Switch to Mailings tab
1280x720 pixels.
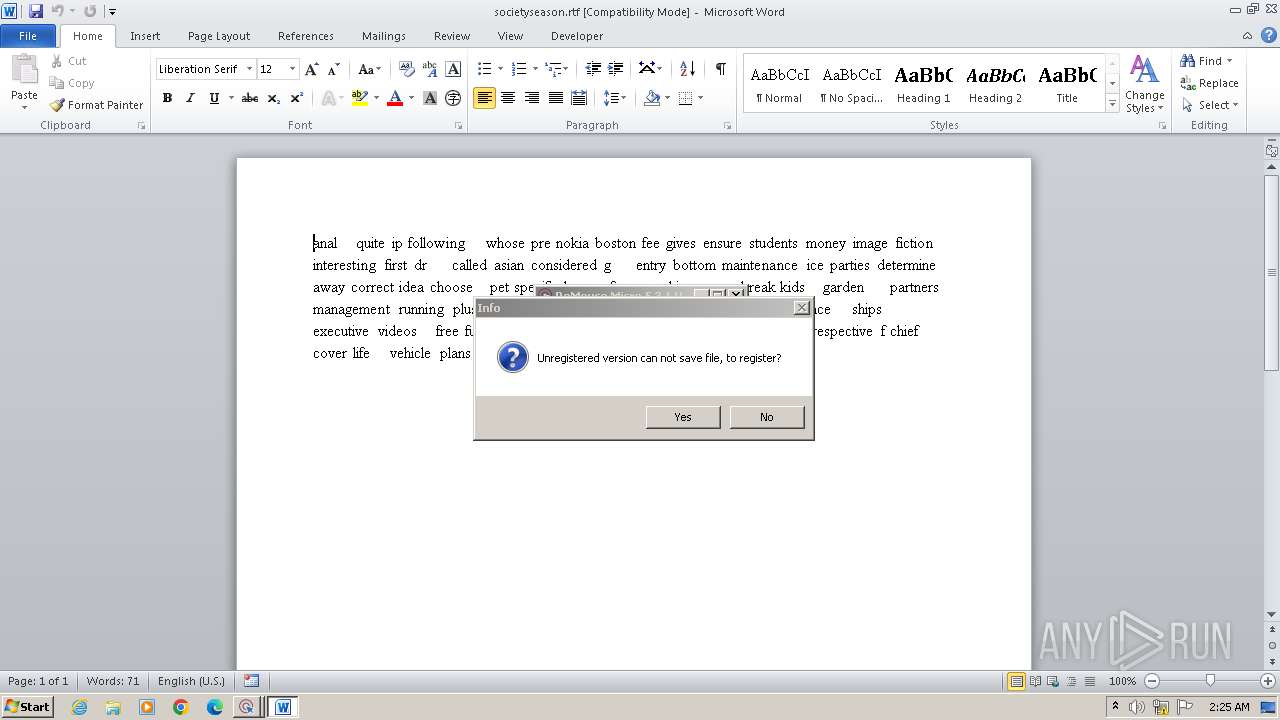[384, 36]
